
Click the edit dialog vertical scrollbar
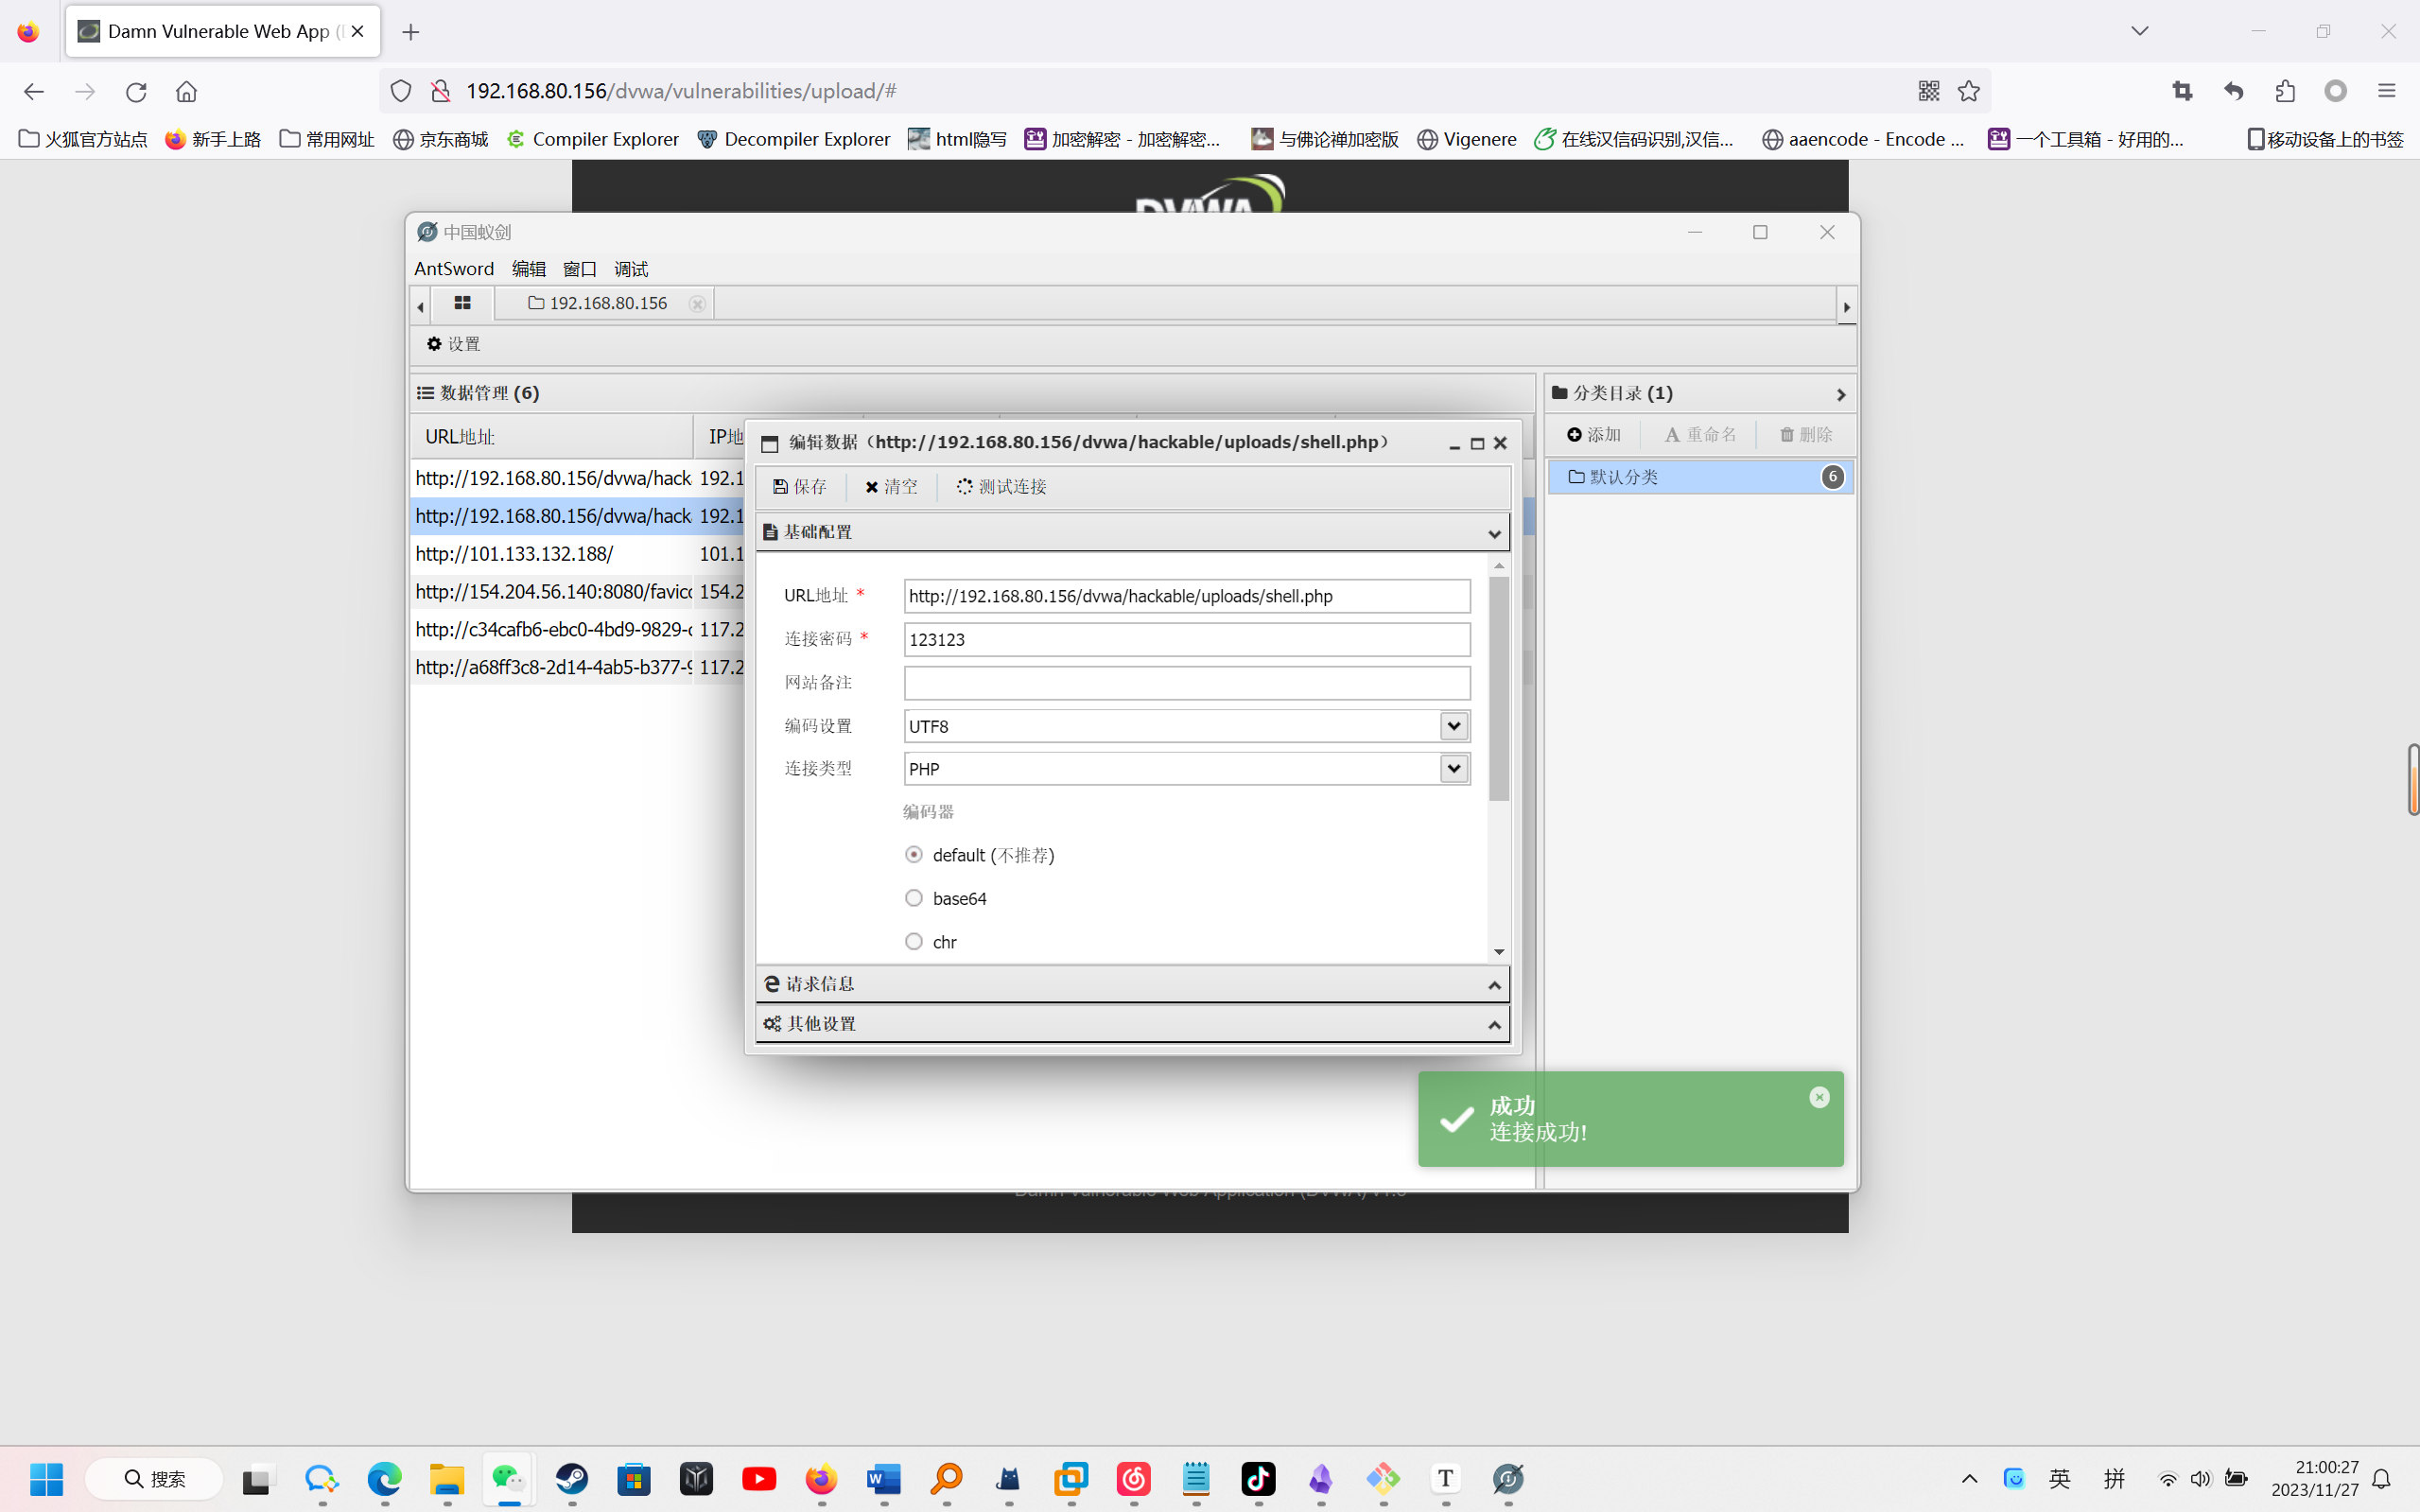1498,689
